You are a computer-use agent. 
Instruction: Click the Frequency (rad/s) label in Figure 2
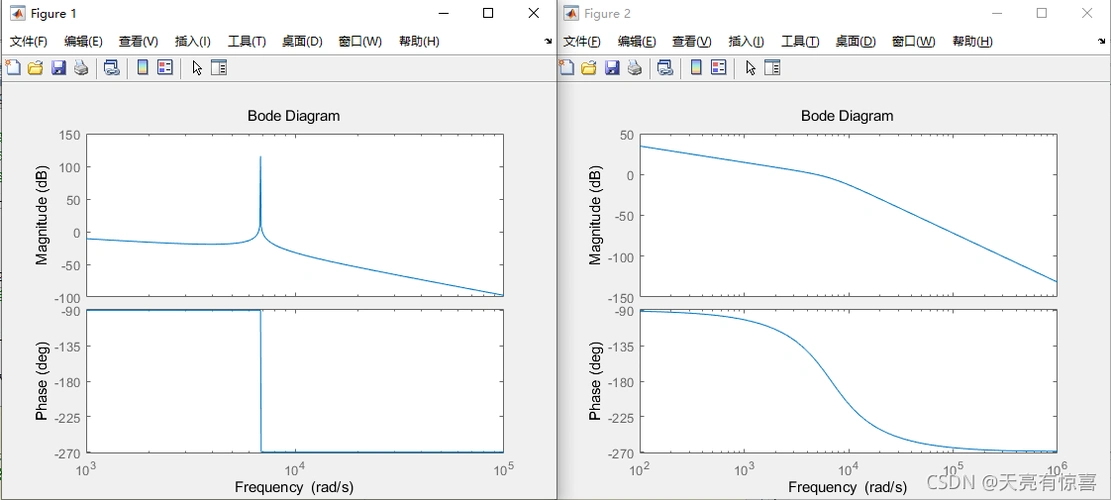tap(847, 487)
